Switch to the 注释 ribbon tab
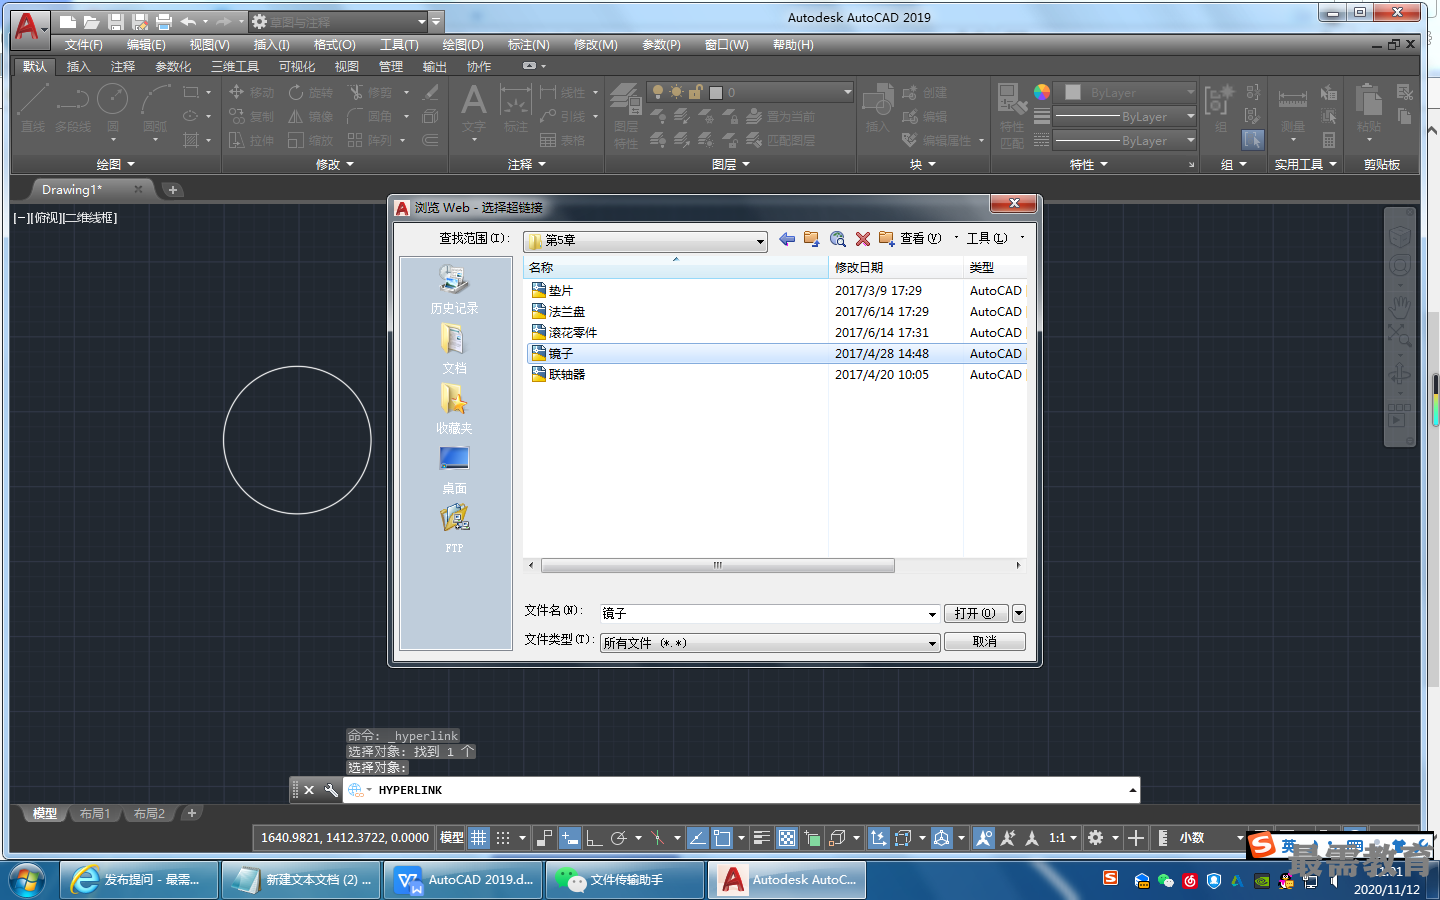 [x=123, y=67]
